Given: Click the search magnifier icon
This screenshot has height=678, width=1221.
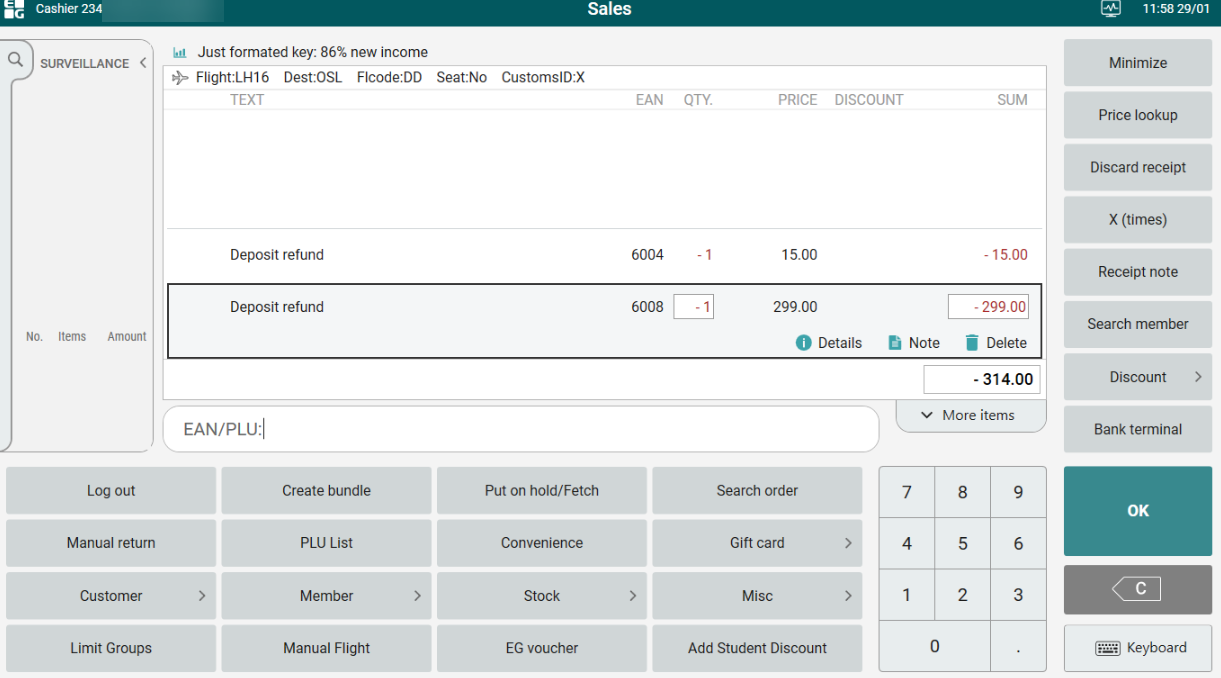Looking at the screenshot, I should tap(15, 60).
